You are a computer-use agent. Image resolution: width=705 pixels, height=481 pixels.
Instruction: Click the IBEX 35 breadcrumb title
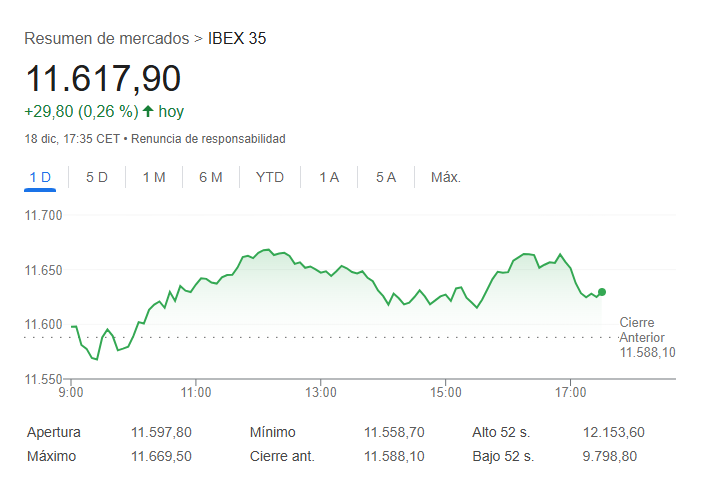click(x=237, y=39)
